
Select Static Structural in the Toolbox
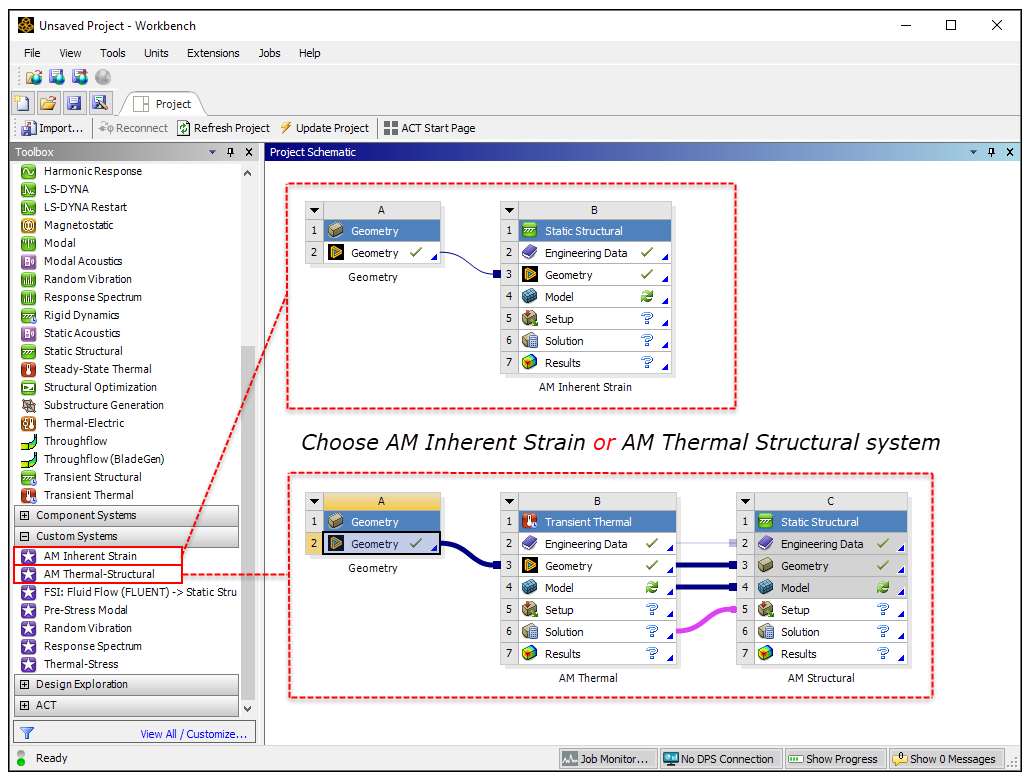pos(83,351)
